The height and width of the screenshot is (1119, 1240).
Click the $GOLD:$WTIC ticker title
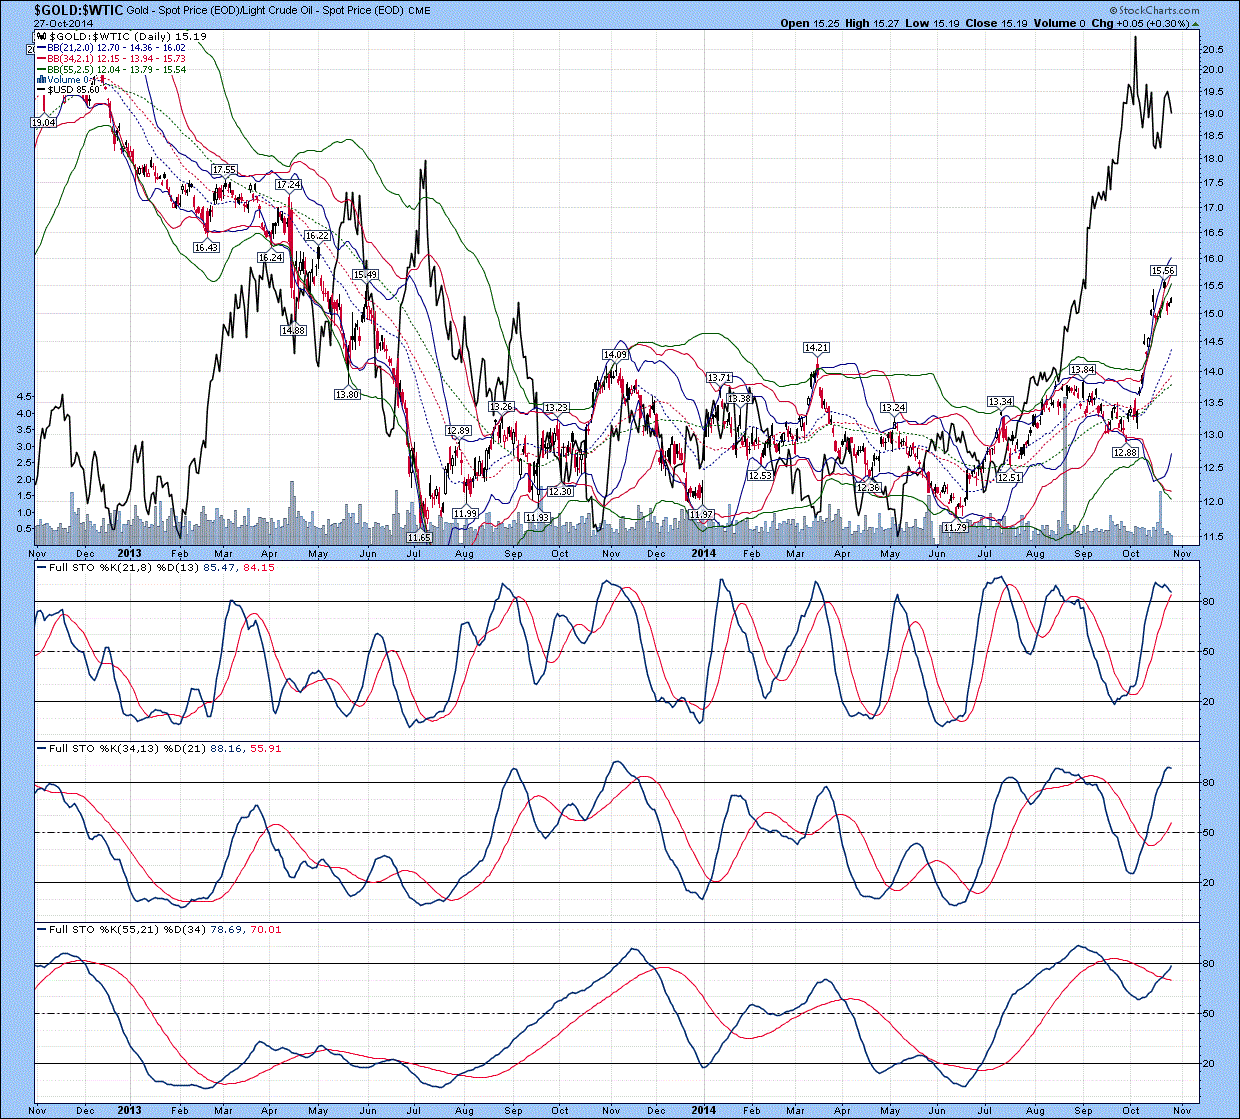[78, 9]
